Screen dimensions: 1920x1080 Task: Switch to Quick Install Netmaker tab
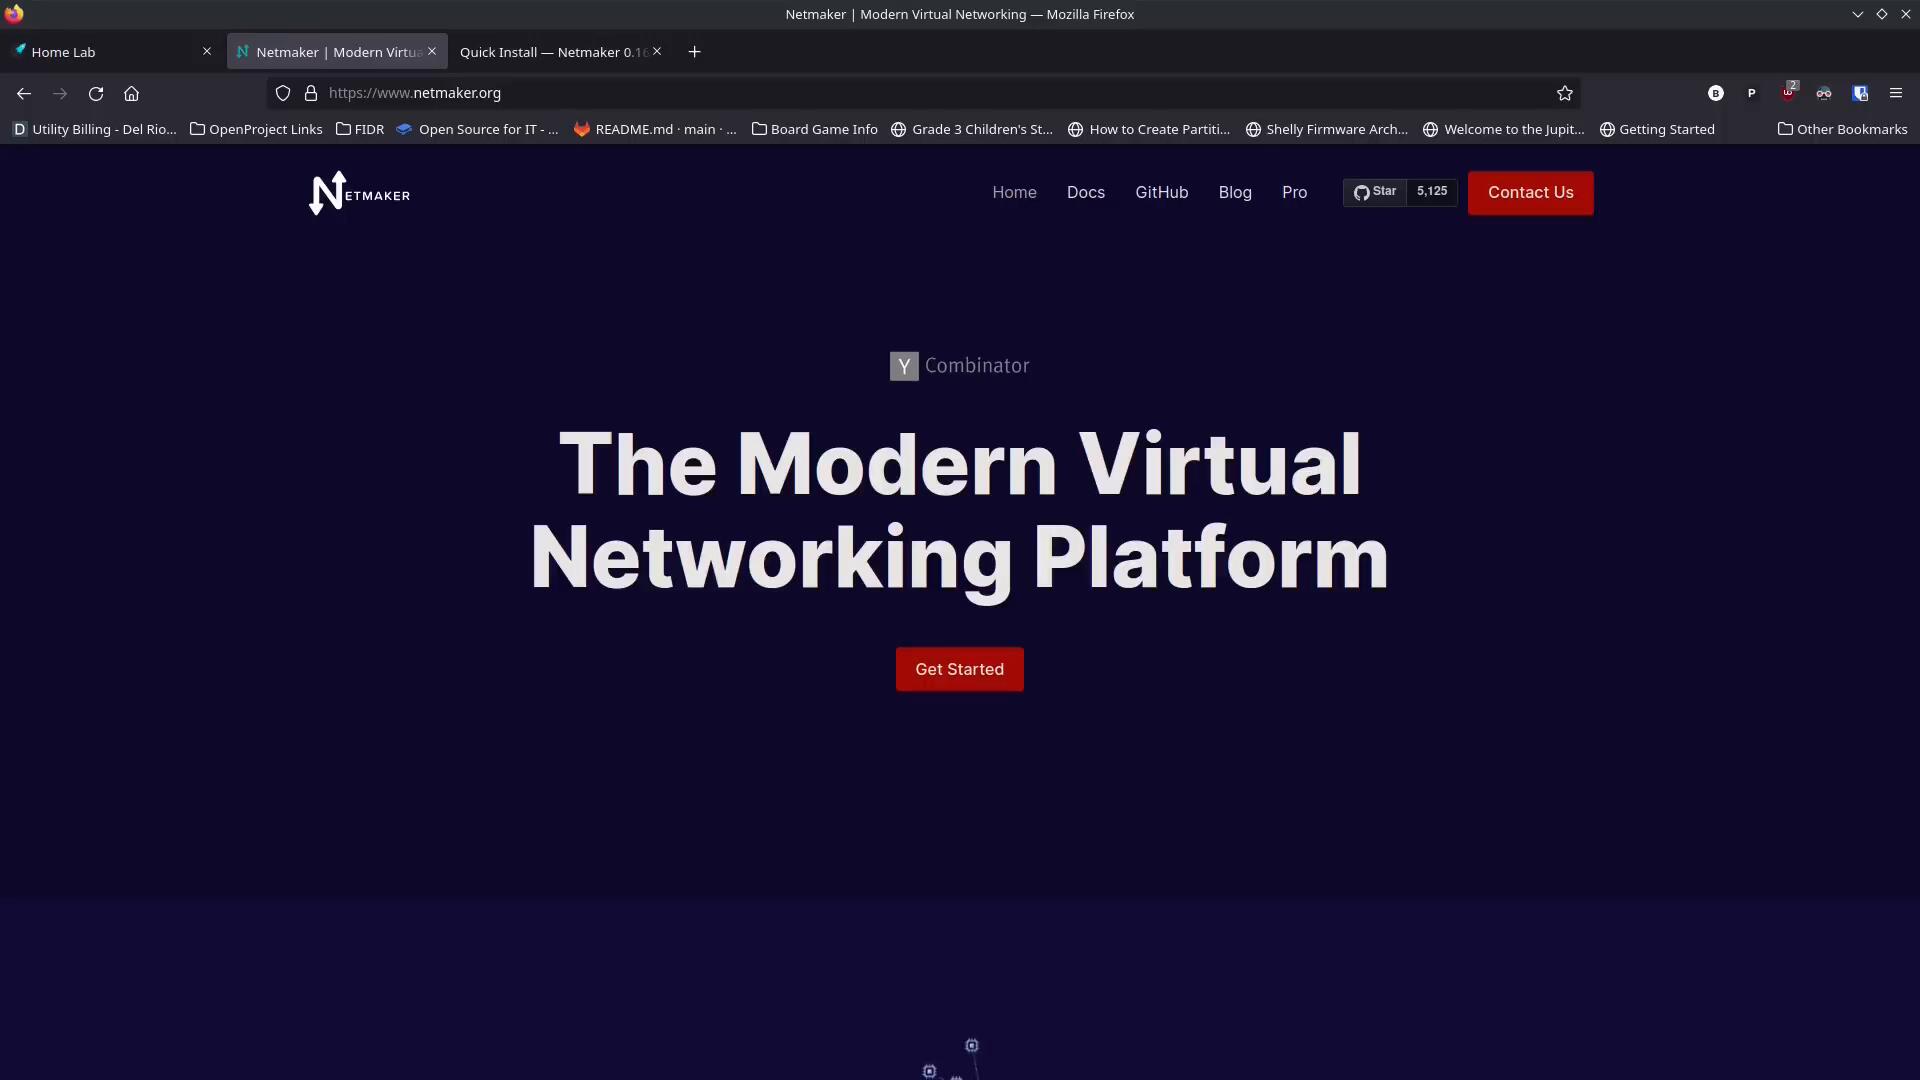(550, 52)
